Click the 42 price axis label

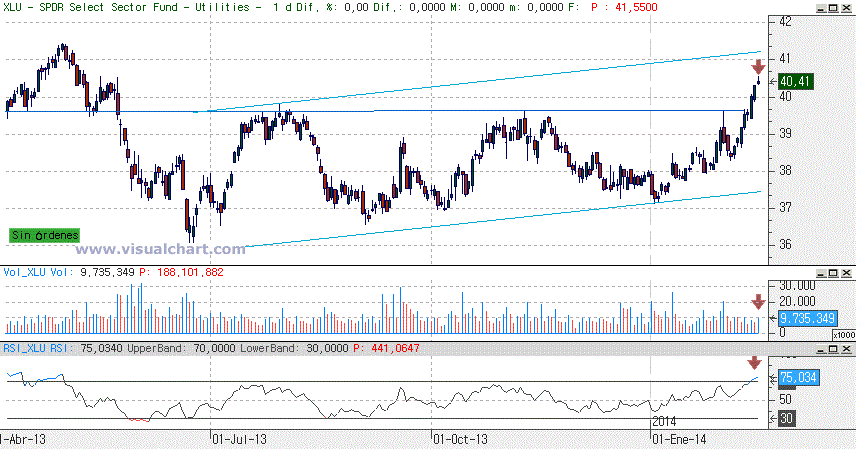point(785,21)
